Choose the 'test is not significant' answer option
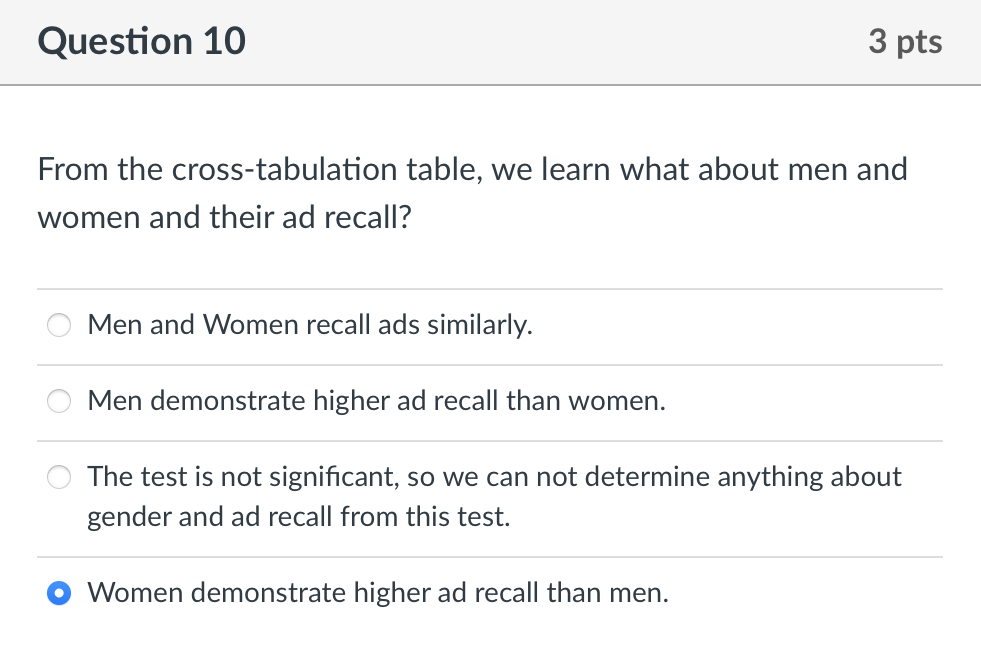The width and height of the screenshot is (981, 658). pyautogui.click(x=58, y=477)
